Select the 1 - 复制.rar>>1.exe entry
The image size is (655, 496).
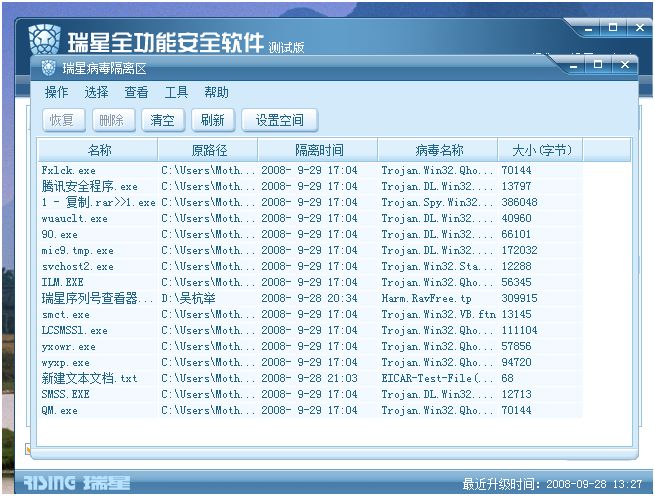coord(310,203)
